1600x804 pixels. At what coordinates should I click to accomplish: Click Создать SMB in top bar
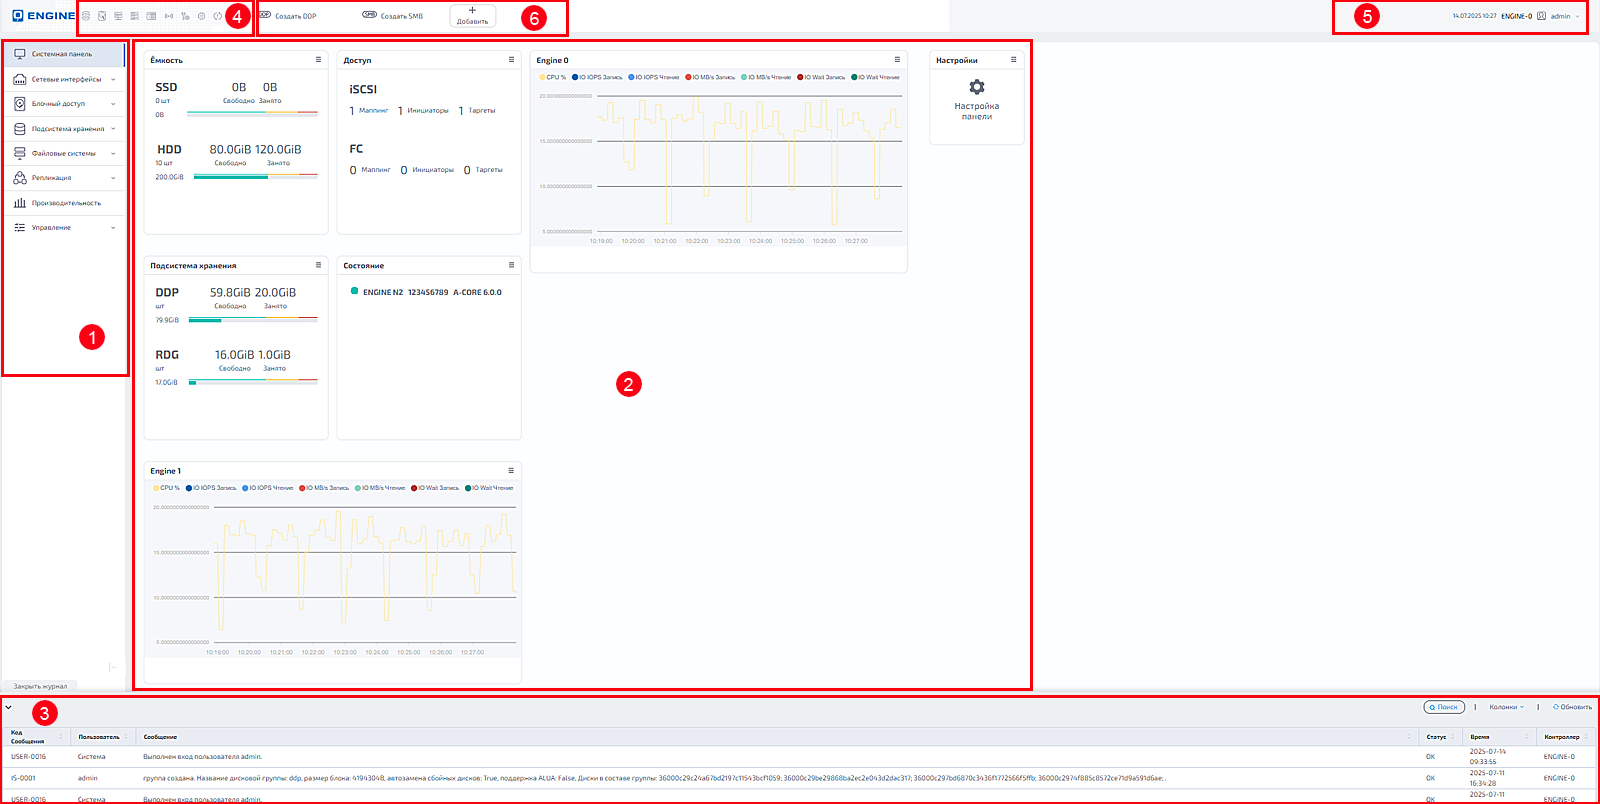click(x=393, y=16)
